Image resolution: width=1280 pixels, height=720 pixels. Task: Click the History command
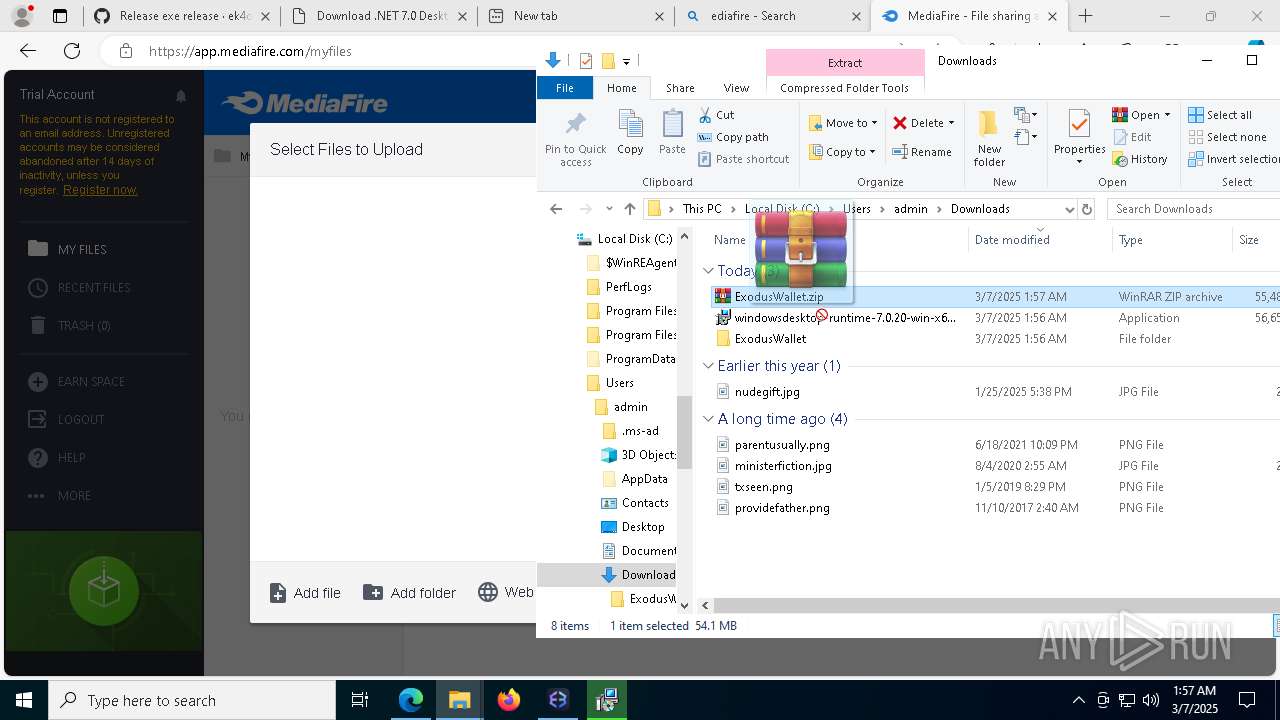point(1139,159)
